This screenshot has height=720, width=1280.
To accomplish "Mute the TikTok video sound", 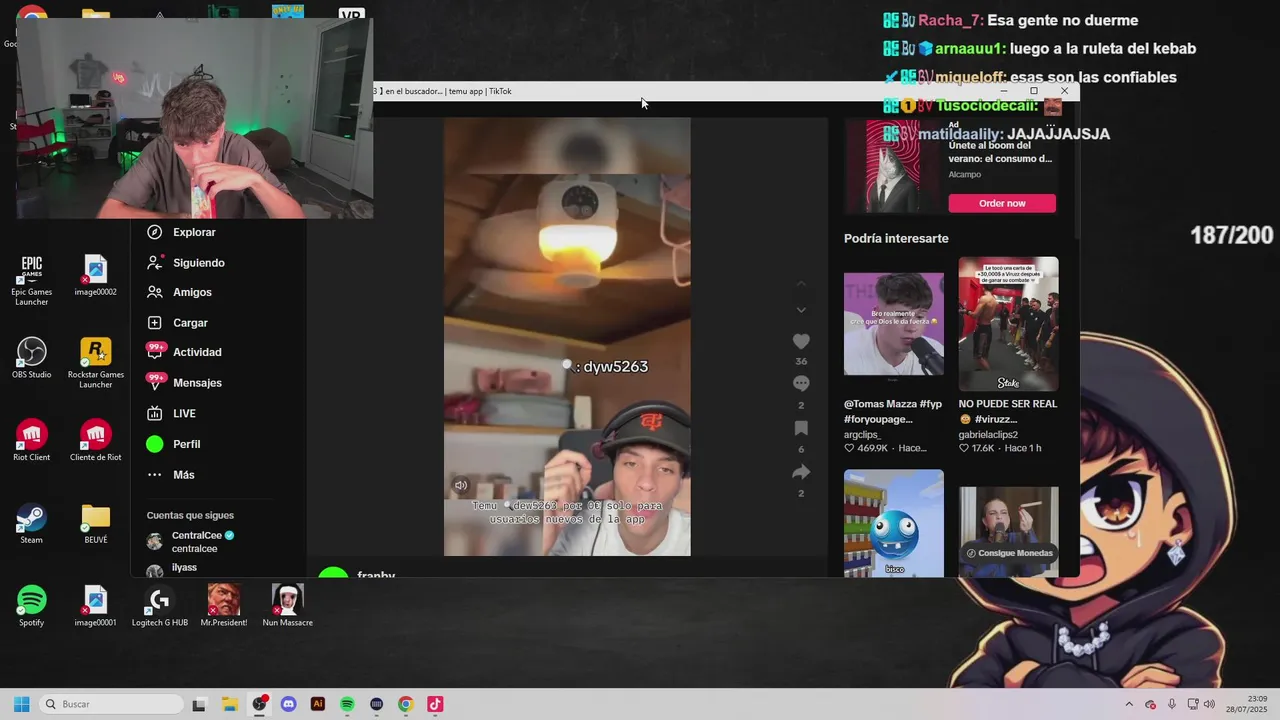I will pos(461,486).
